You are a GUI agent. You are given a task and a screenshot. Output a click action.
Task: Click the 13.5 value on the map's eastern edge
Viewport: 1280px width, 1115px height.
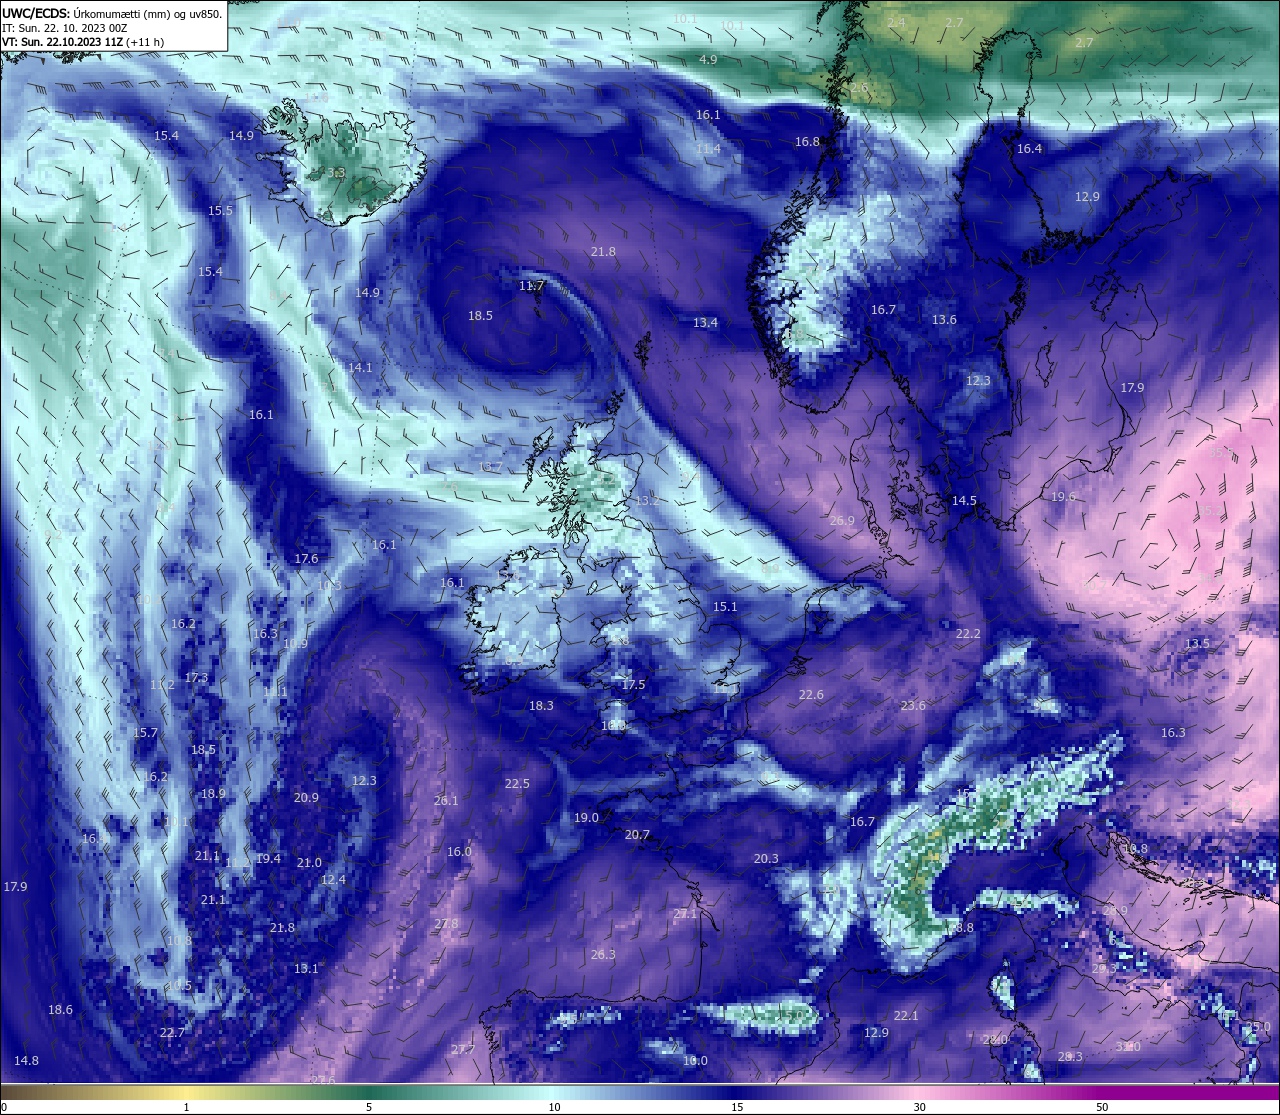click(x=1197, y=644)
